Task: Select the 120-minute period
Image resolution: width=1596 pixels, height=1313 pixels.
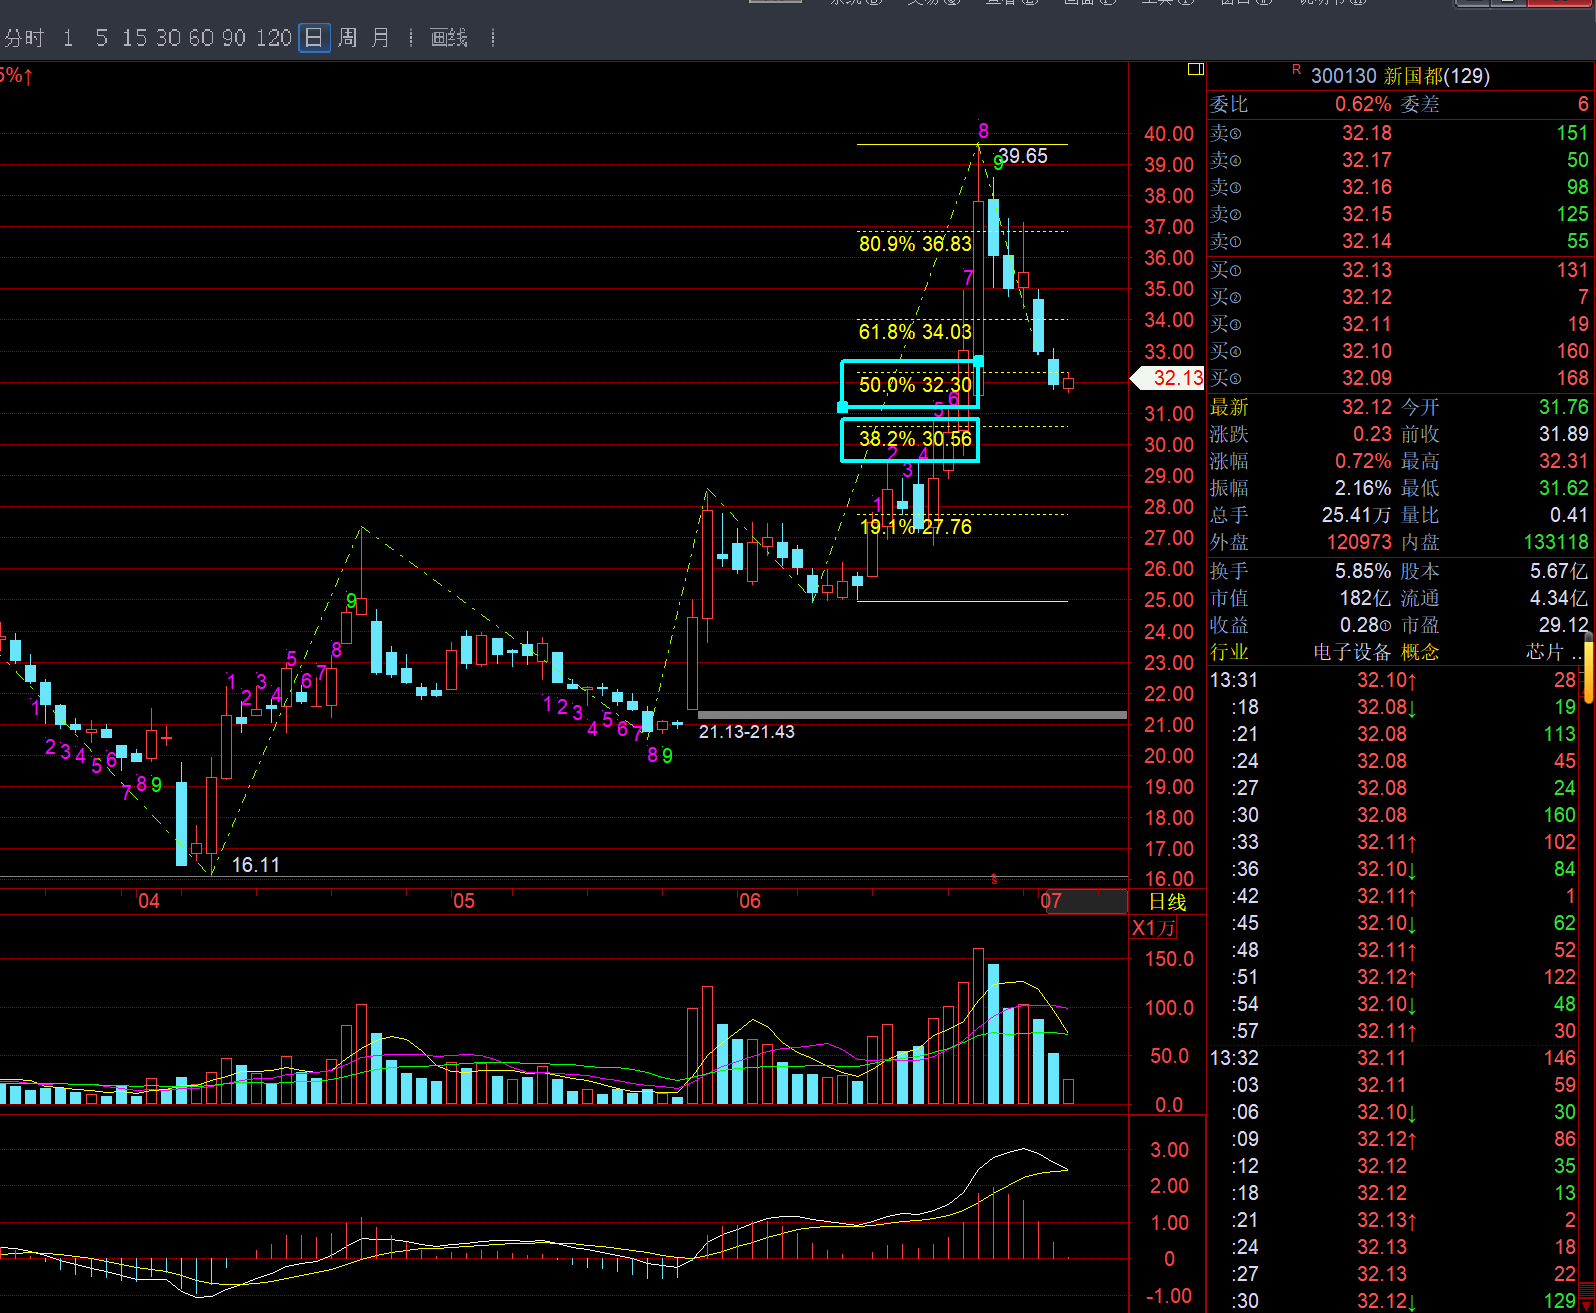Action: pyautogui.click(x=273, y=38)
